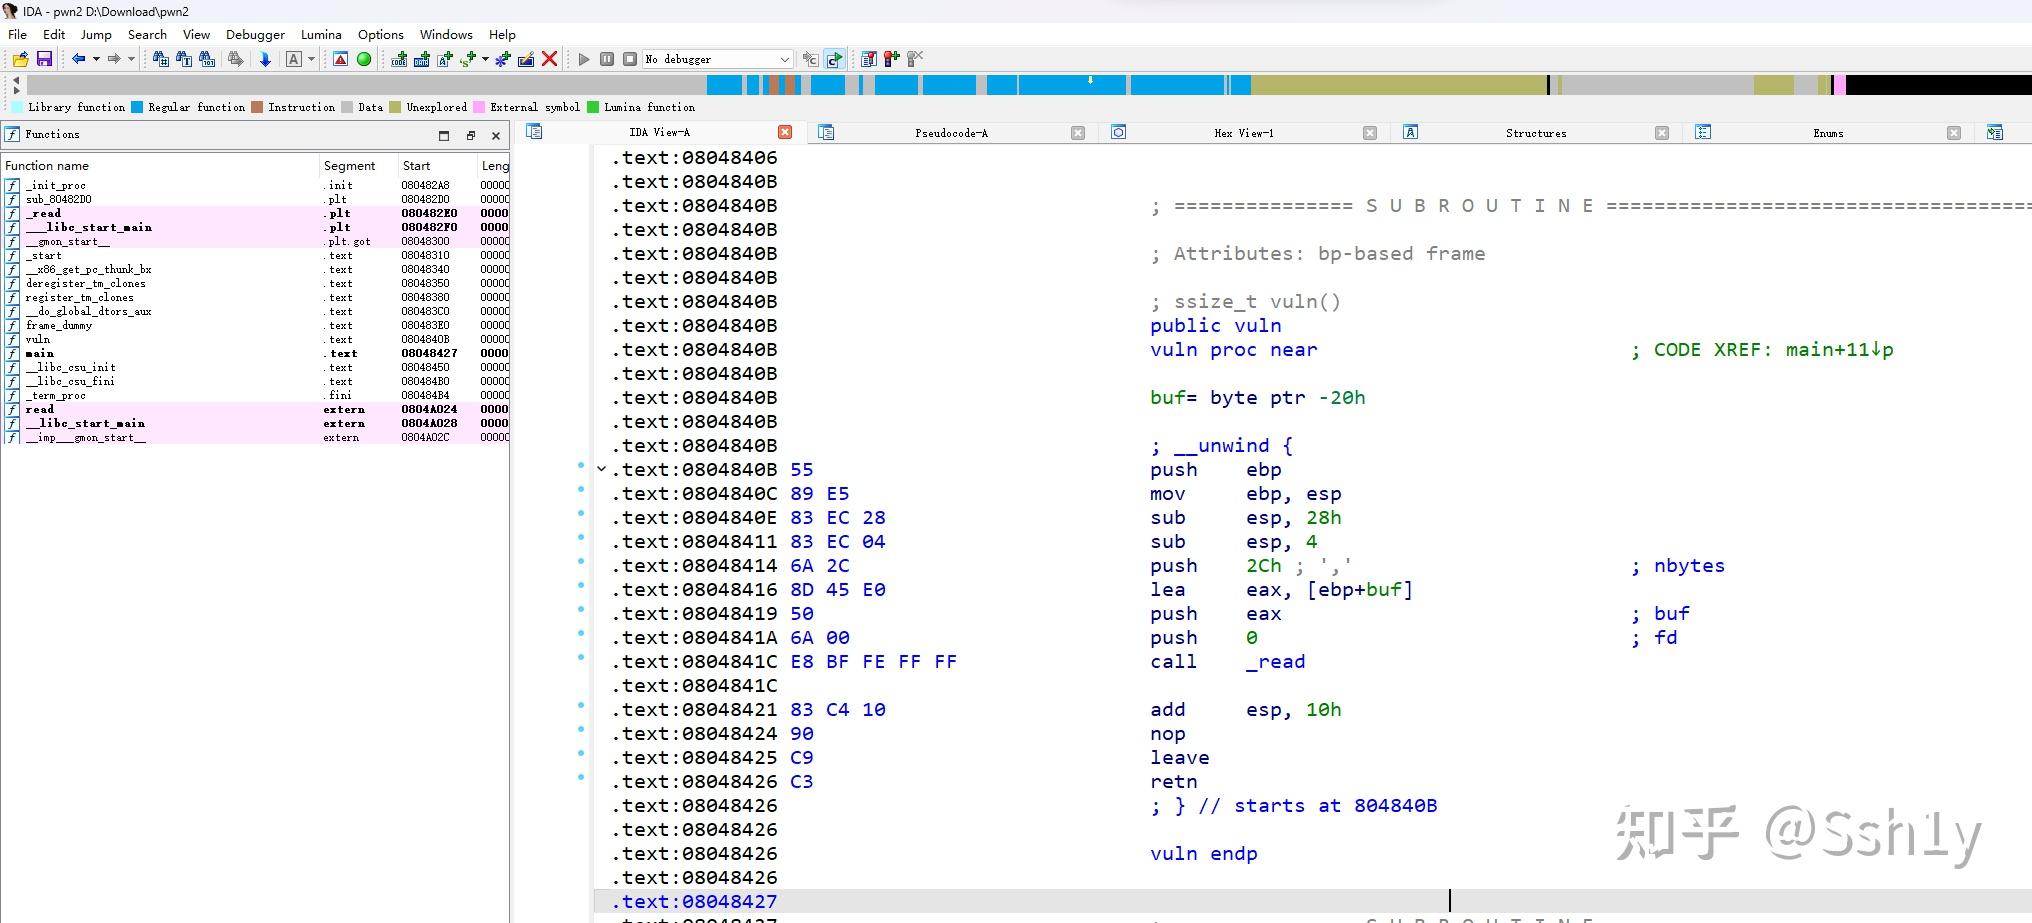
Task: Stop the process with the Stop icon
Action: coord(629,59)
